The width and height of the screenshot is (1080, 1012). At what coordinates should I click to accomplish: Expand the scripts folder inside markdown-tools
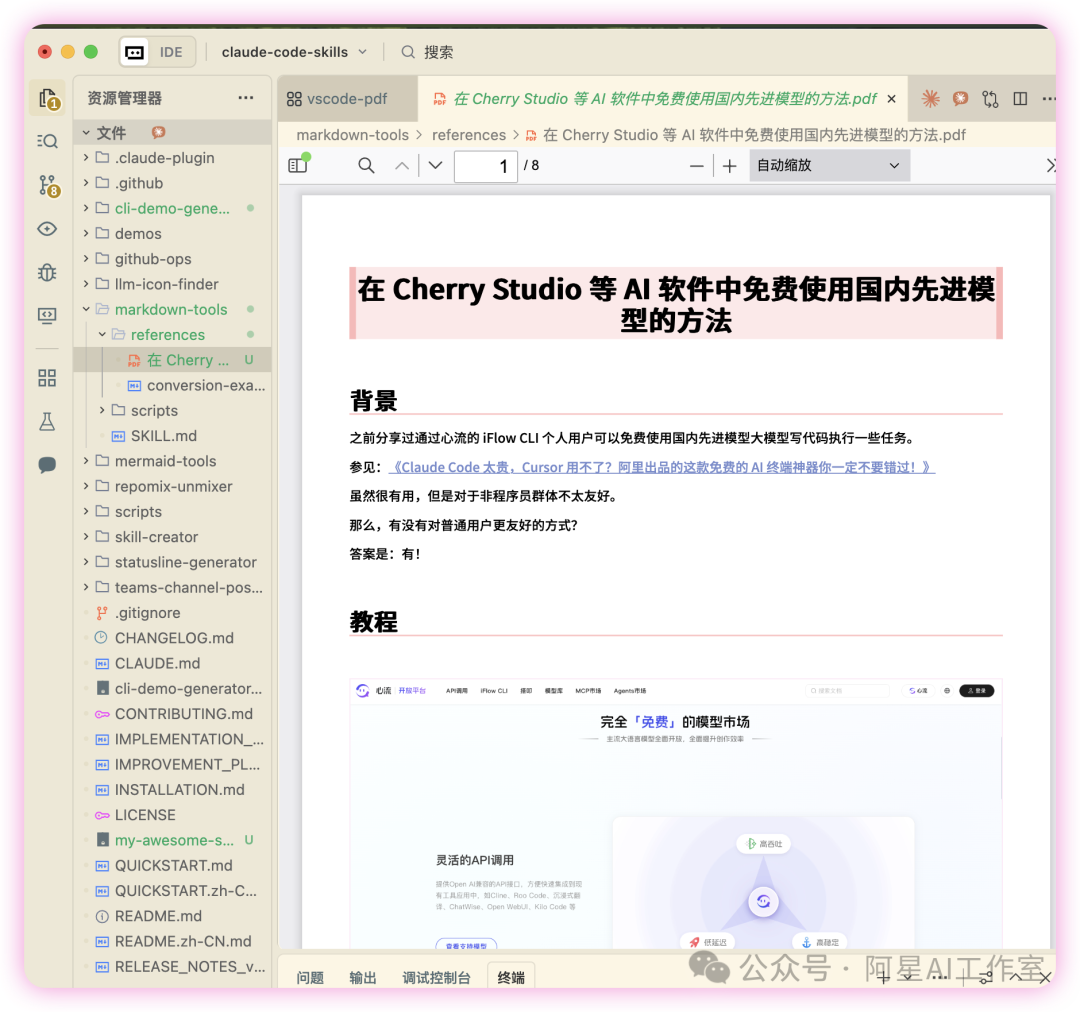(x=102, y=411)
